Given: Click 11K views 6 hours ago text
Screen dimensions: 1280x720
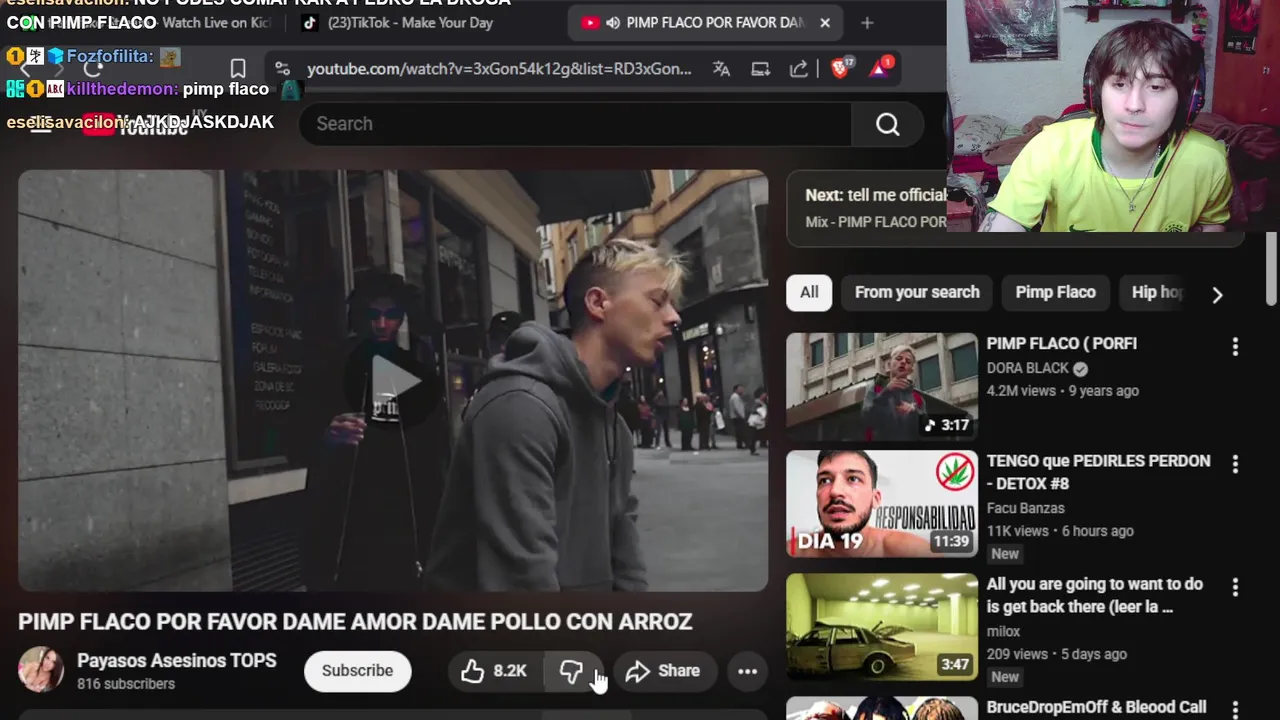Looking at the screenshot, I should (x=1060, y=531).
